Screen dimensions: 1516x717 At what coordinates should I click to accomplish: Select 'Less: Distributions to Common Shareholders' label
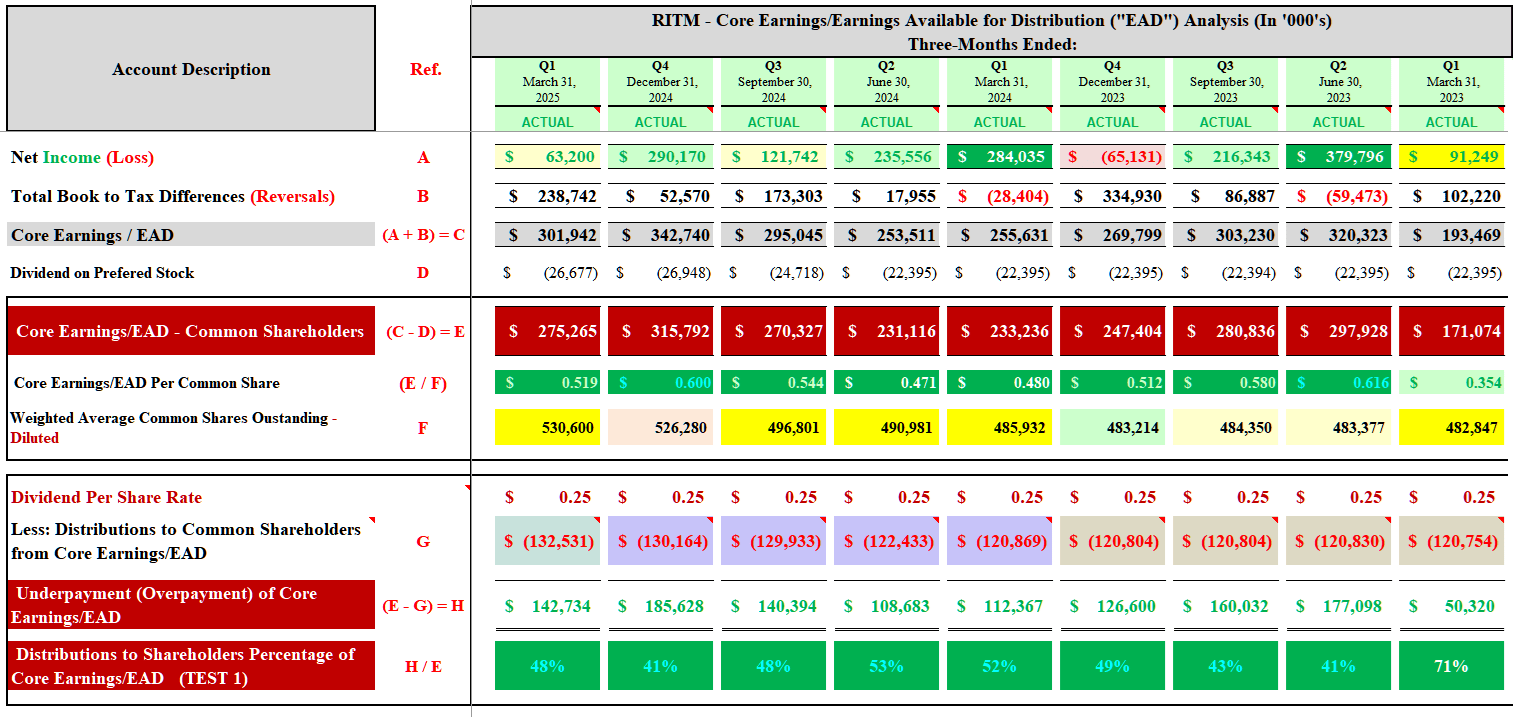186,541
